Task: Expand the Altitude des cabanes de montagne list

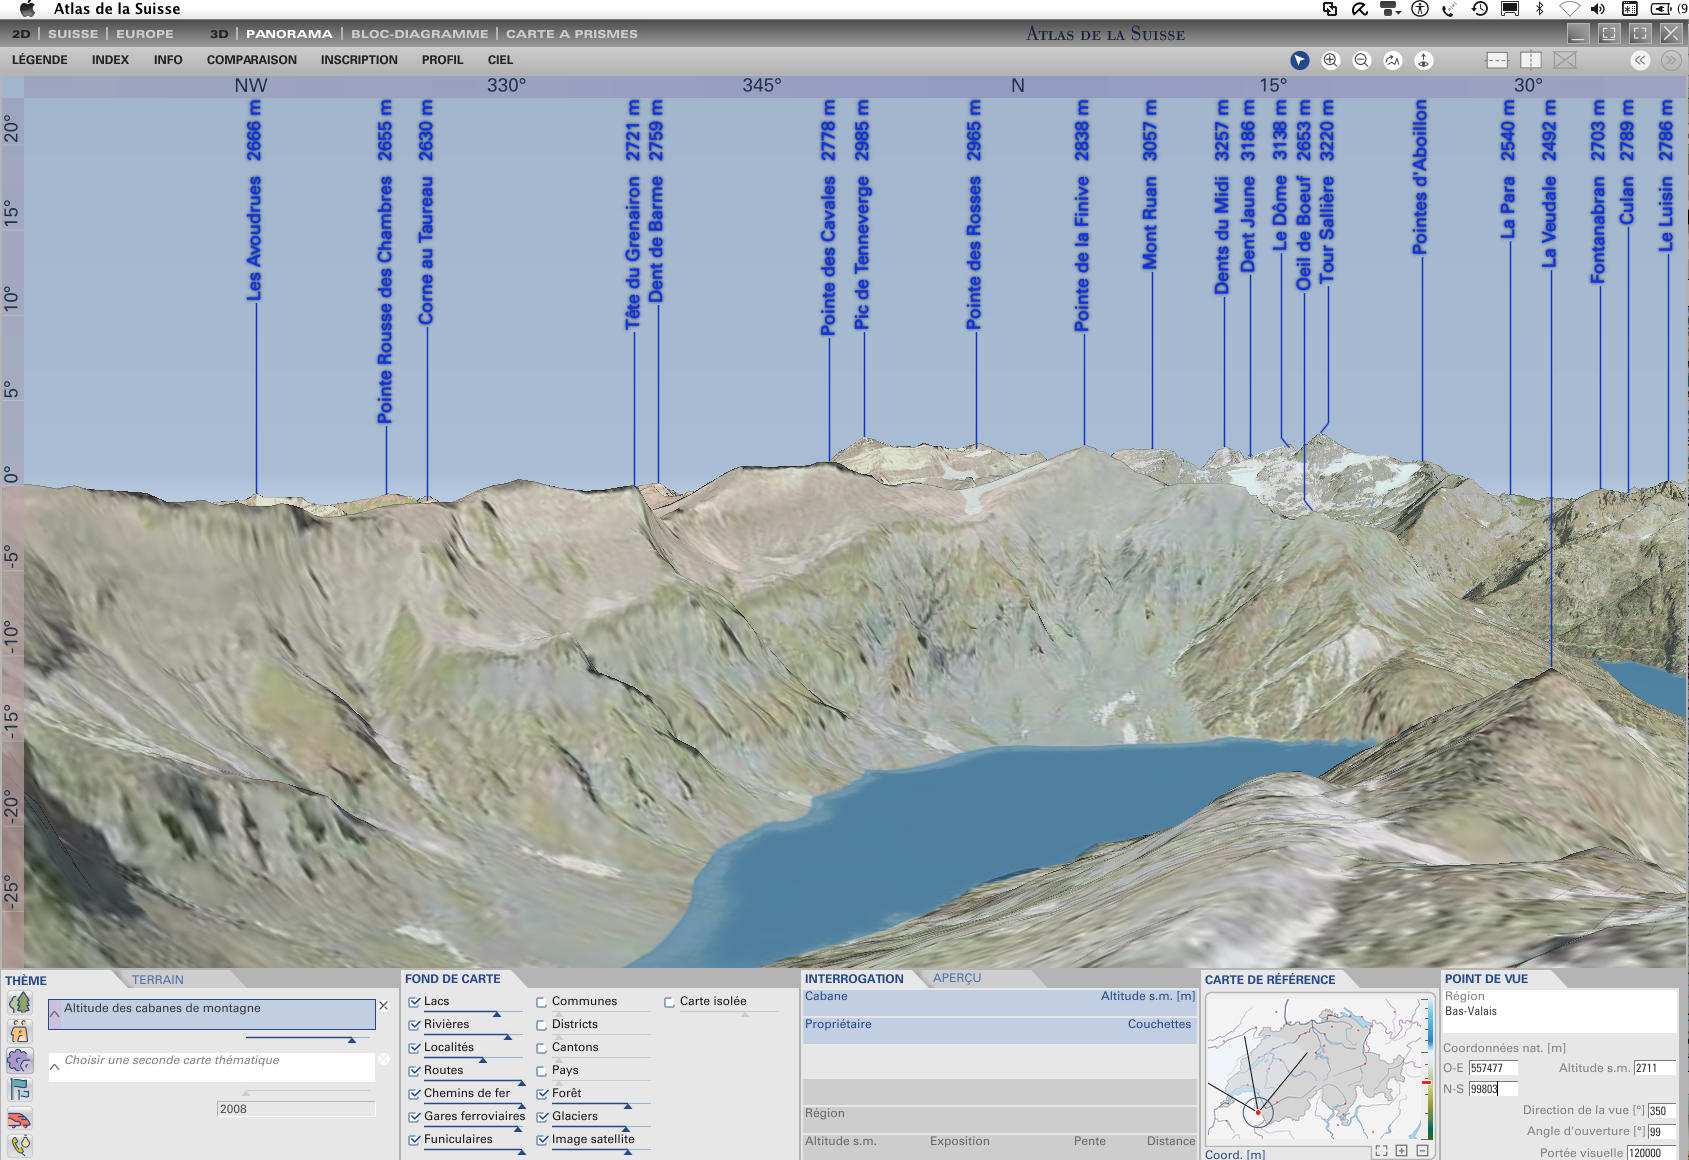Action: (55, 1013)
